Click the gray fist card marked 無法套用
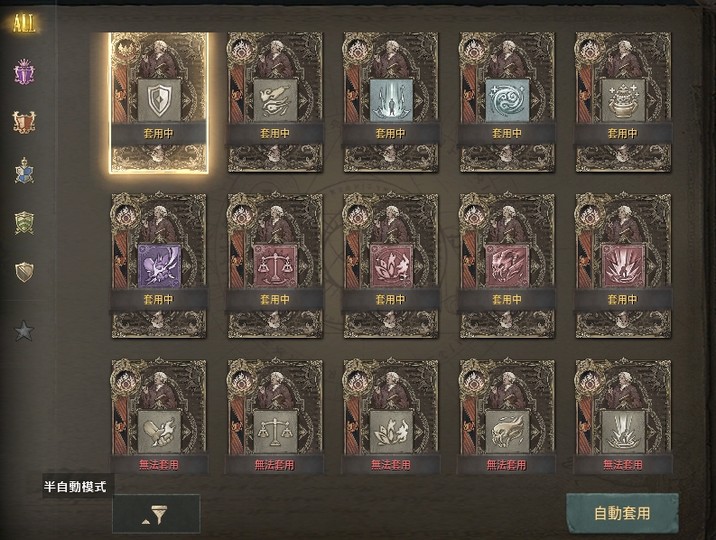 pos(159,416)
